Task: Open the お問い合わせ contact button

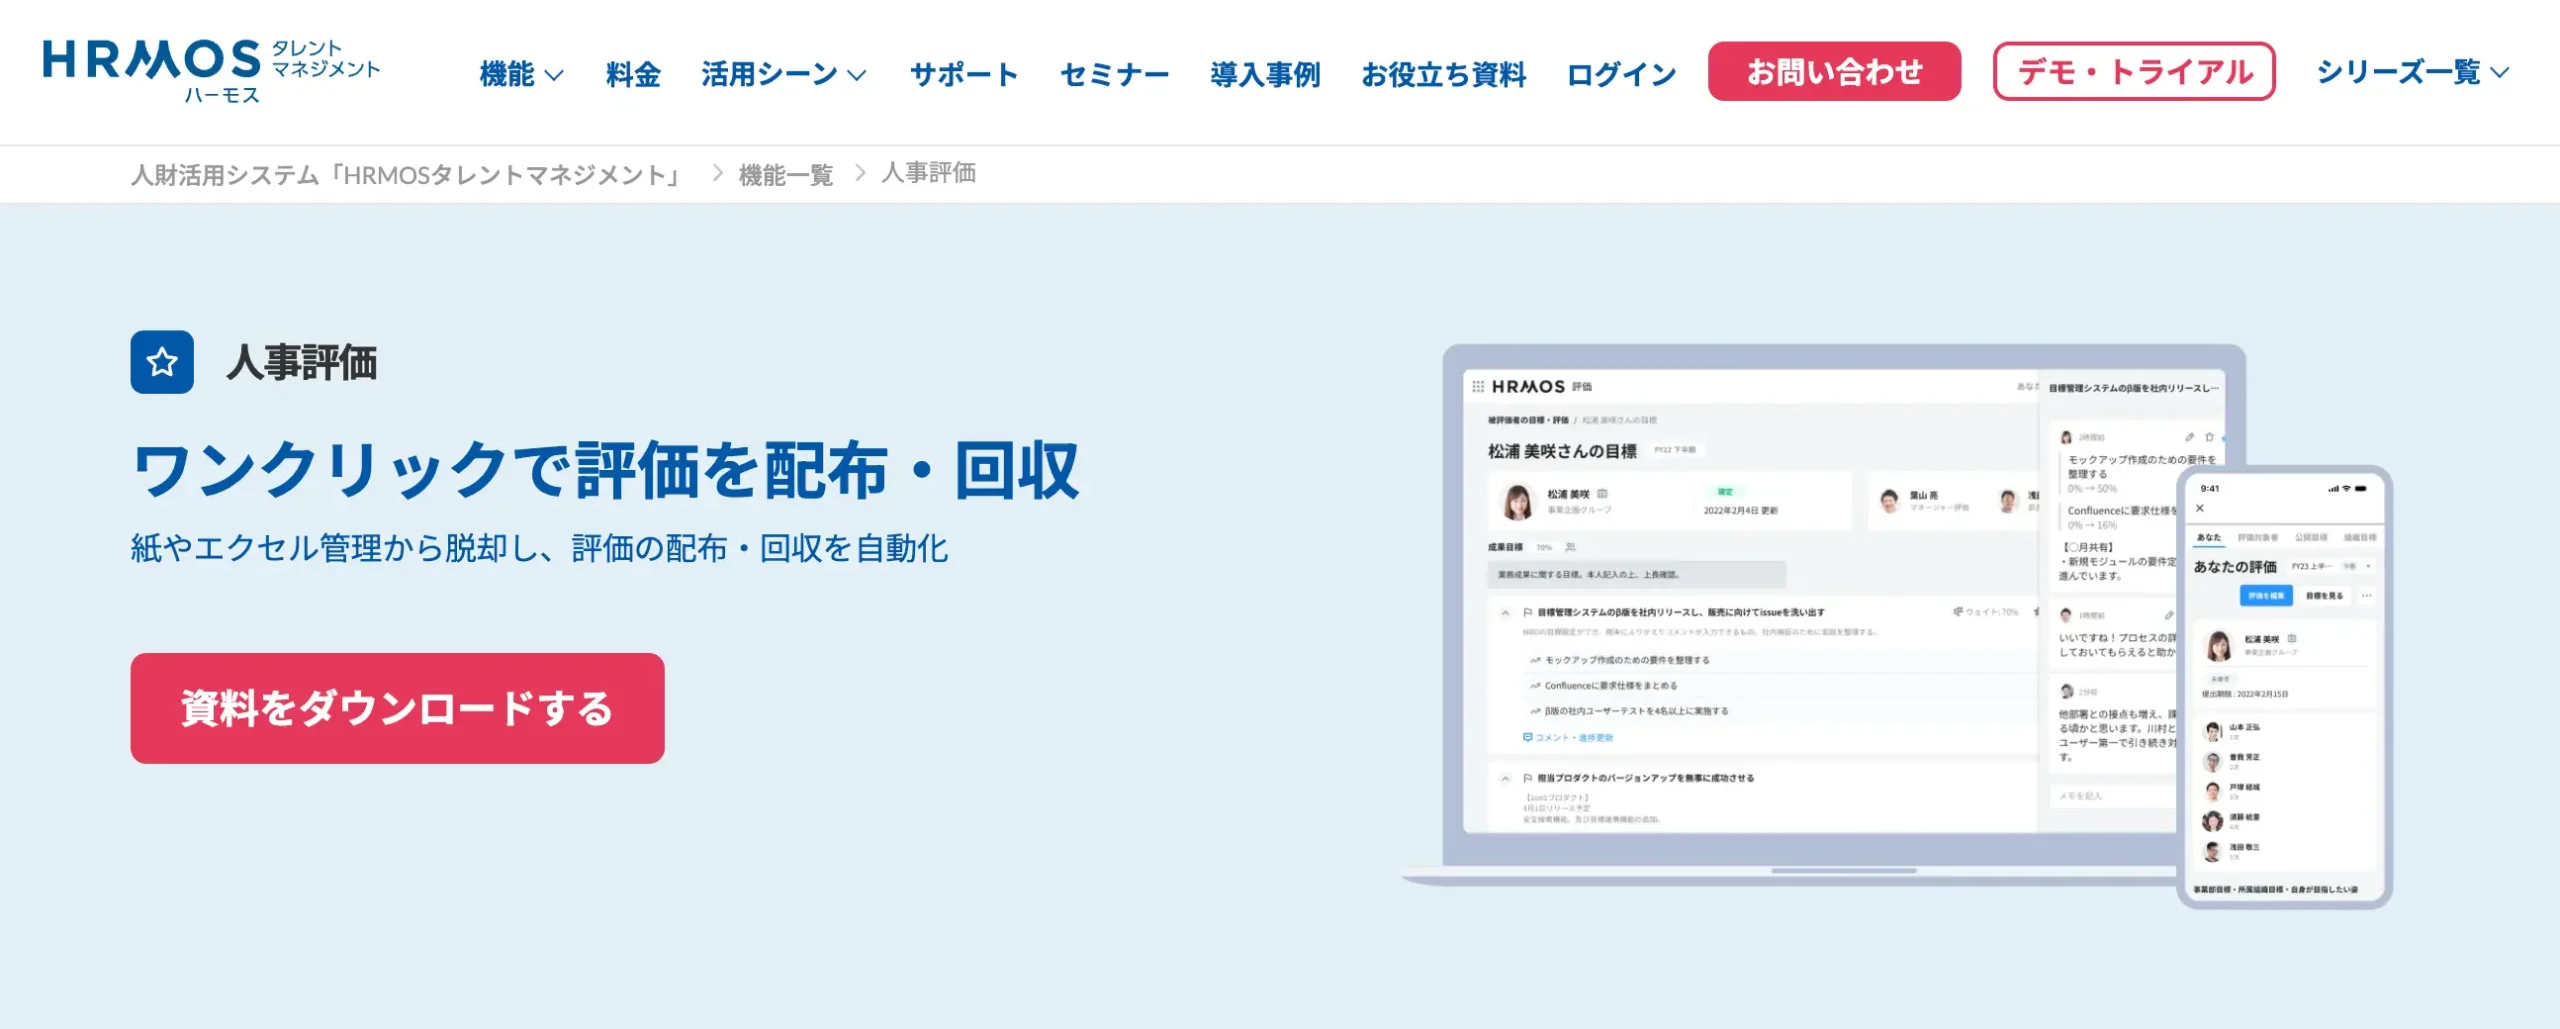Action: pyautogui.click(x=1834, y=71)
